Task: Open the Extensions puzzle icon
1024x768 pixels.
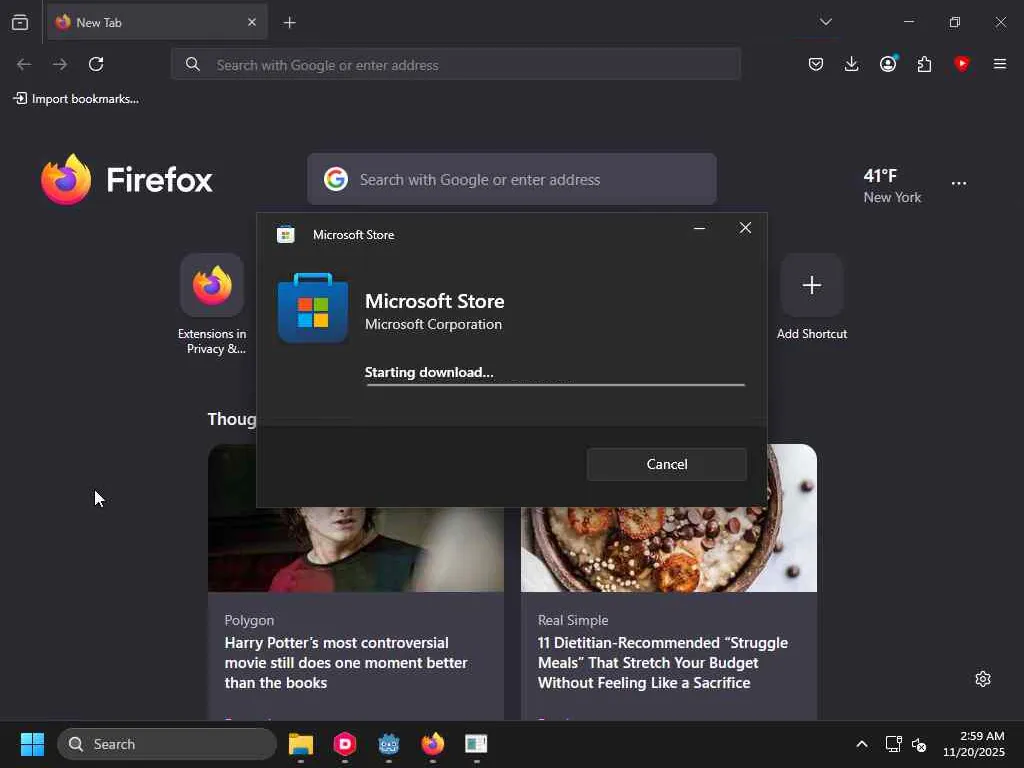Action: [924, 64]
